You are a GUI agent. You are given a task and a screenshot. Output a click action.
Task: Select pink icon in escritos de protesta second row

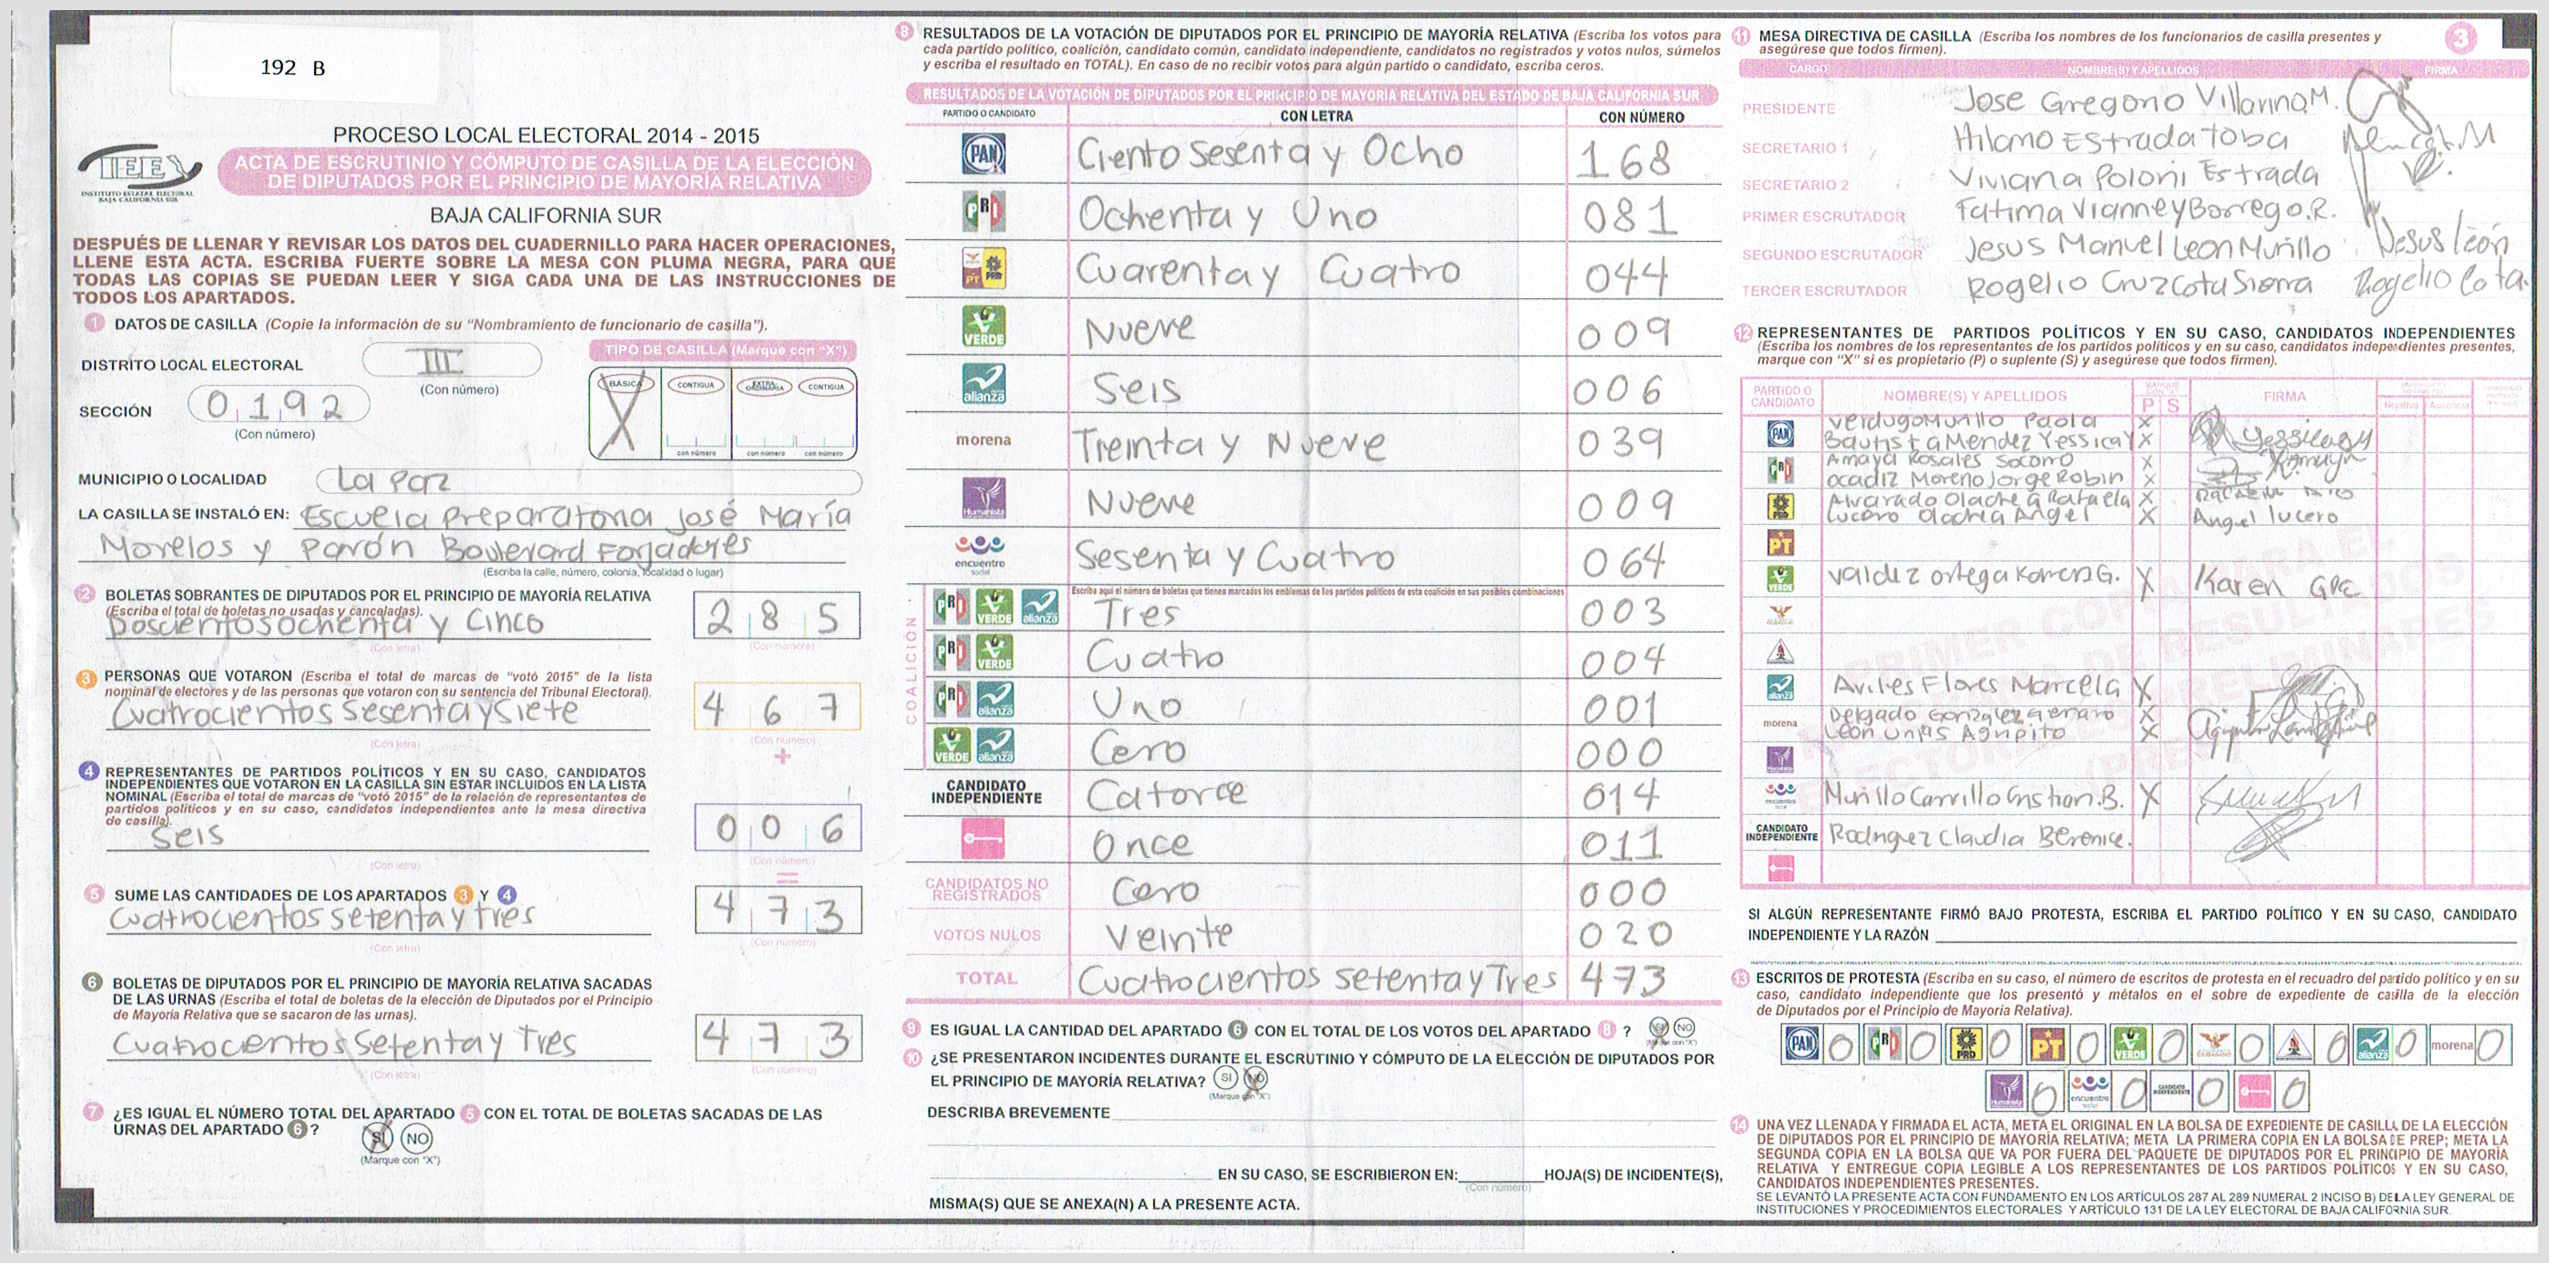tap(2254, 1091)
